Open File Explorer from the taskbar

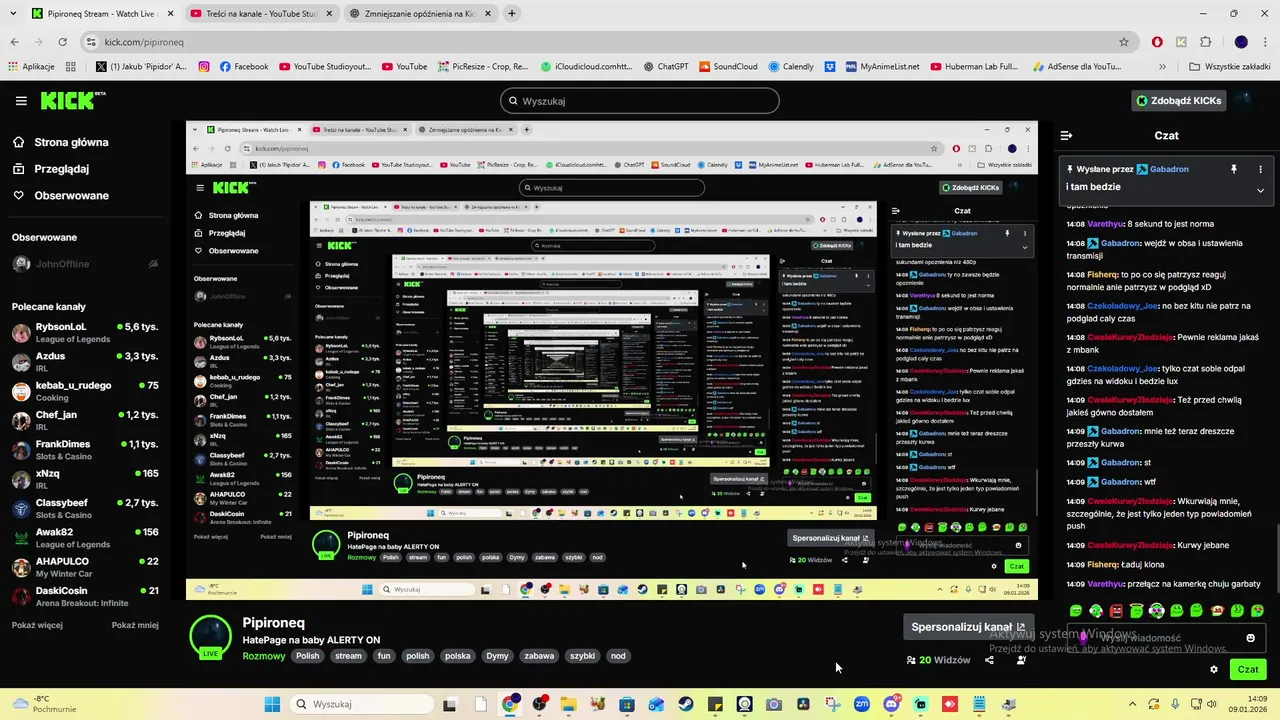(568, 704)
